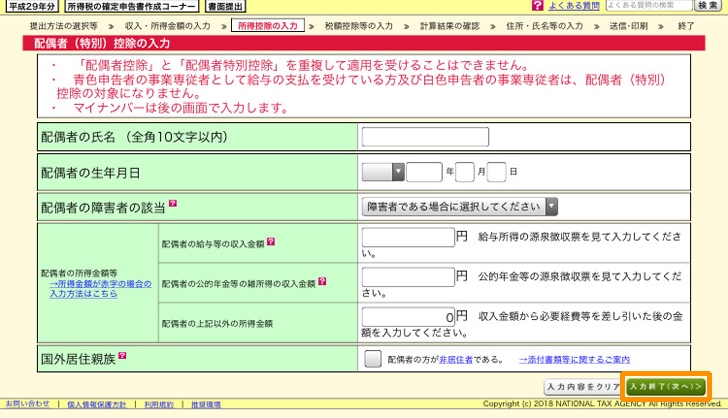This screenshot has width=728, height=418.
Task: Go to 終了 step
Action: (686, 26)
